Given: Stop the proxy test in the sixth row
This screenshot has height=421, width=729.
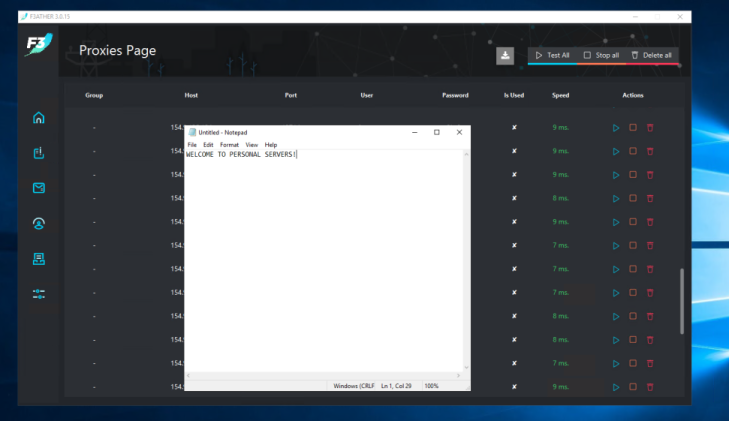Looking at the screenshot, I should 633,245.
